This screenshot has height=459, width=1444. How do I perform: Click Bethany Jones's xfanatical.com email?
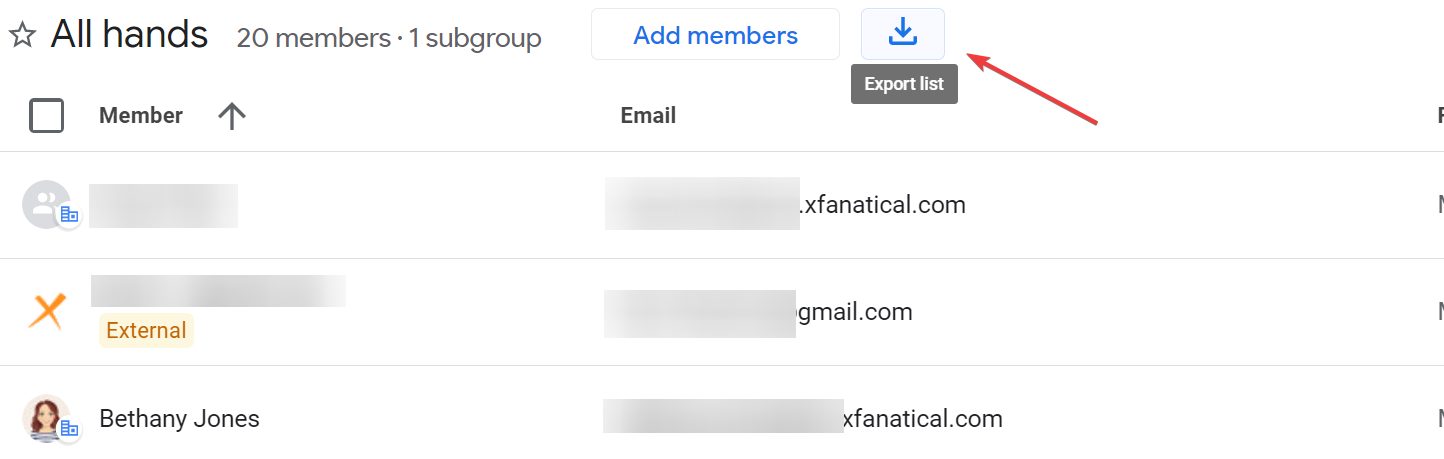tap(921, 418)
